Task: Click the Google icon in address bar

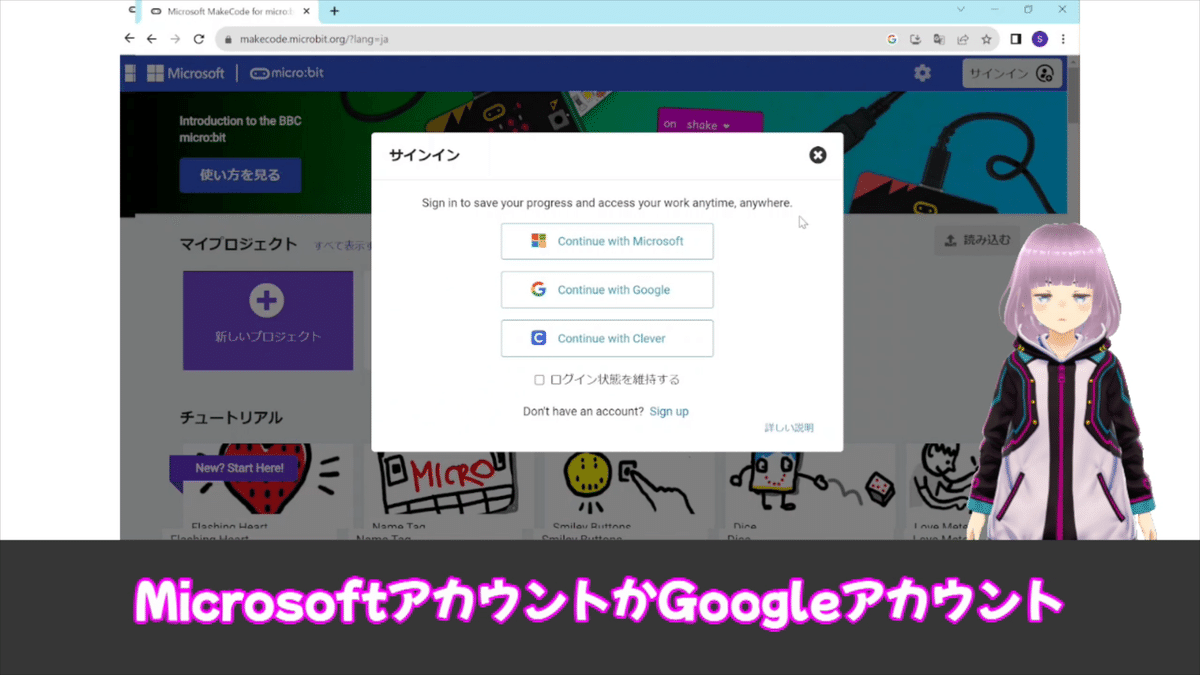Action: pos(892,39)
